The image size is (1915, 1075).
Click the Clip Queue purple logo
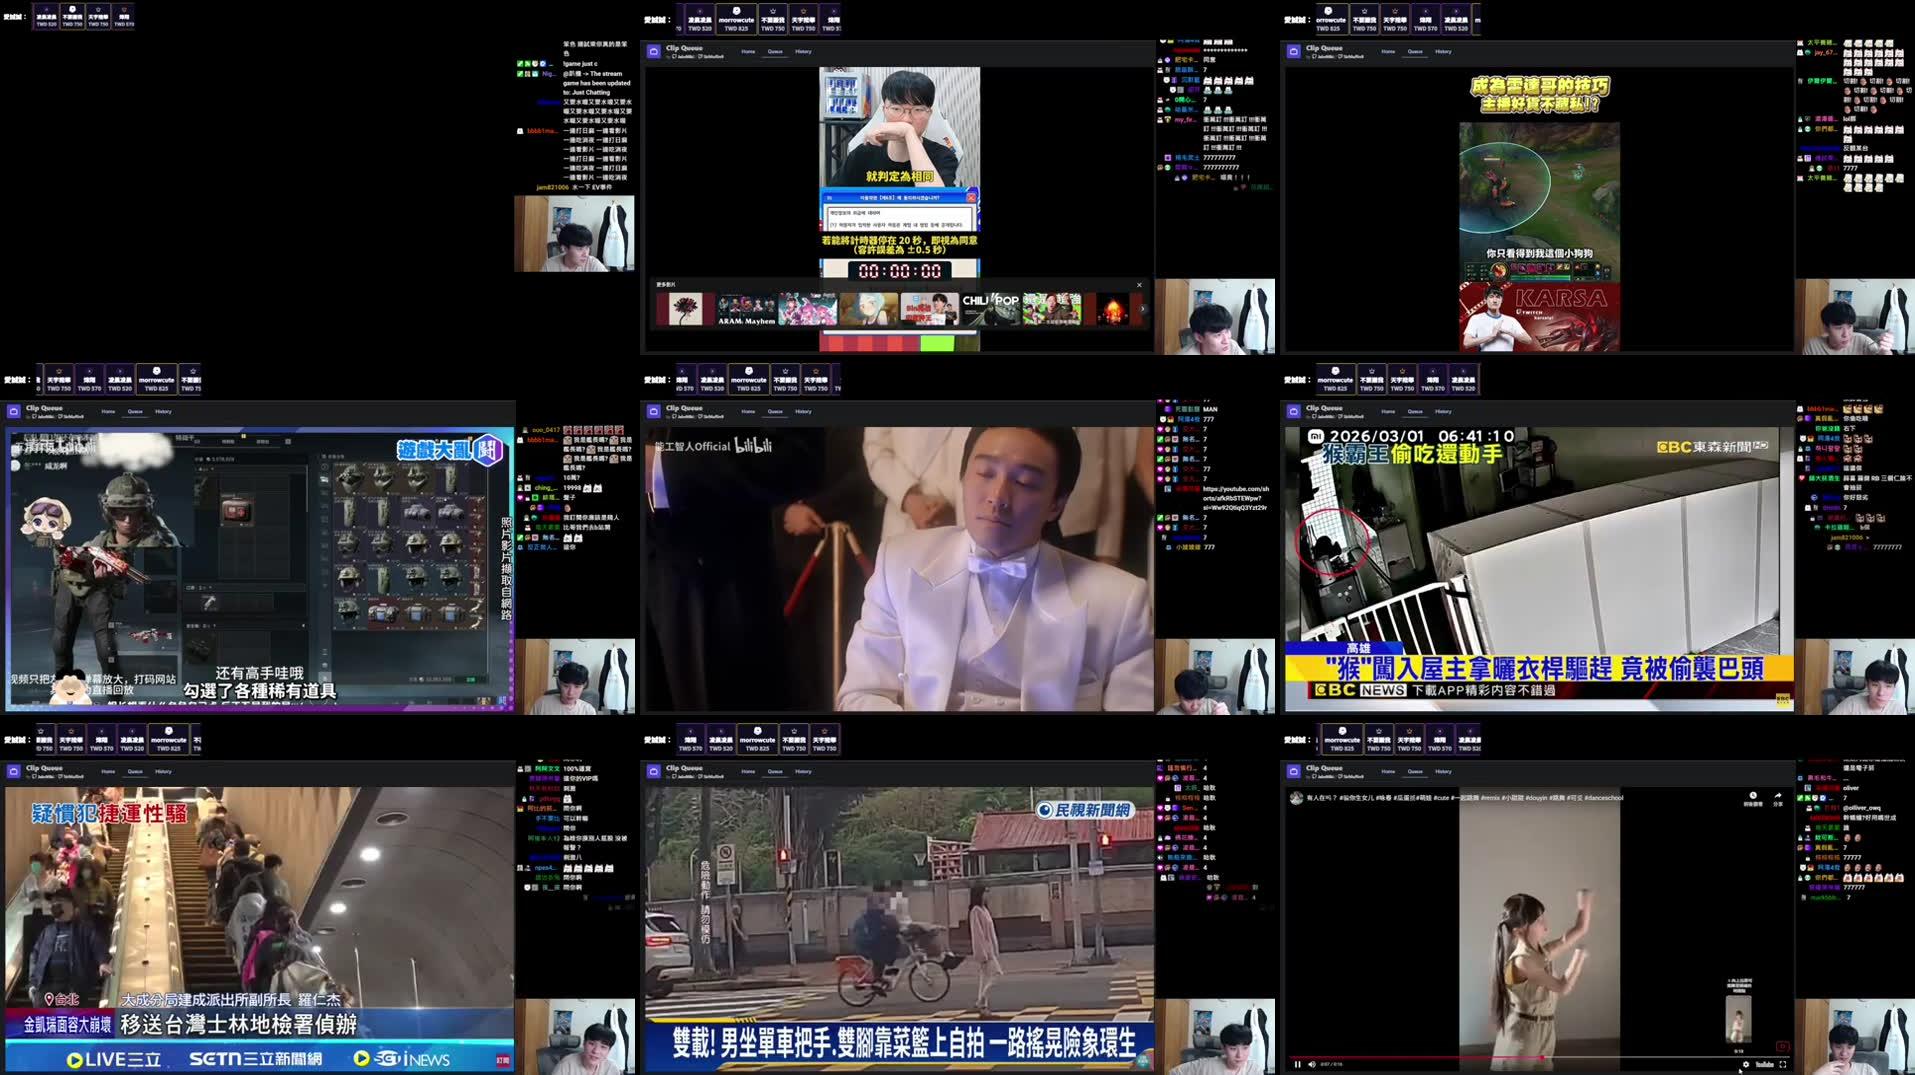pos(1296,771)
